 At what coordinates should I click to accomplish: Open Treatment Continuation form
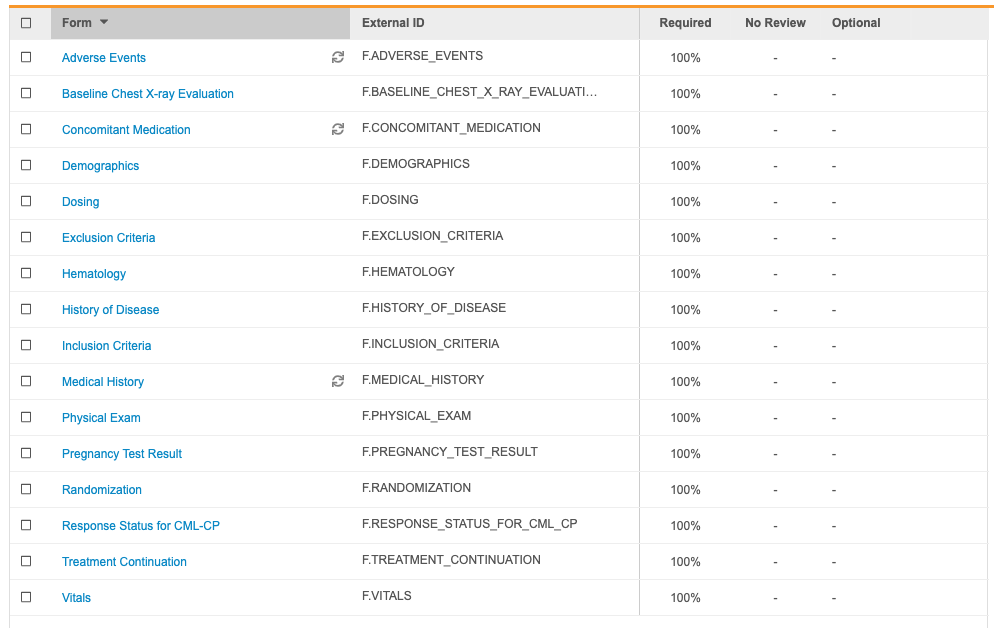point(124,562)
